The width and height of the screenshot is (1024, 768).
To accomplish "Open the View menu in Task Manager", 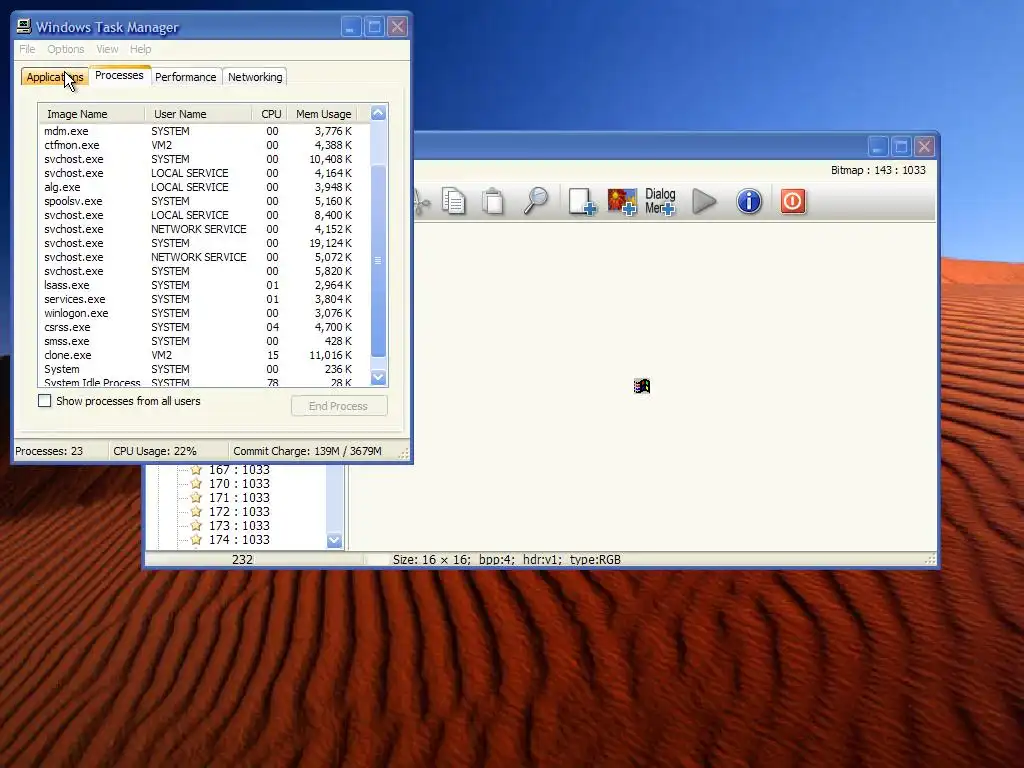I will point(107,49).
